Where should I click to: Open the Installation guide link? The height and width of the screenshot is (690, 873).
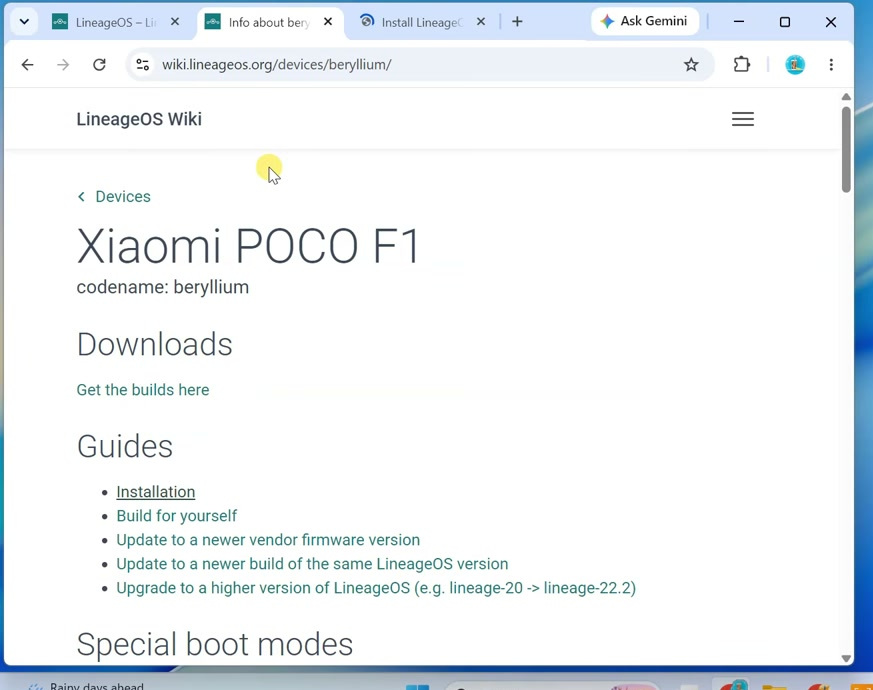pyautogui.click(x=156, y=492)
